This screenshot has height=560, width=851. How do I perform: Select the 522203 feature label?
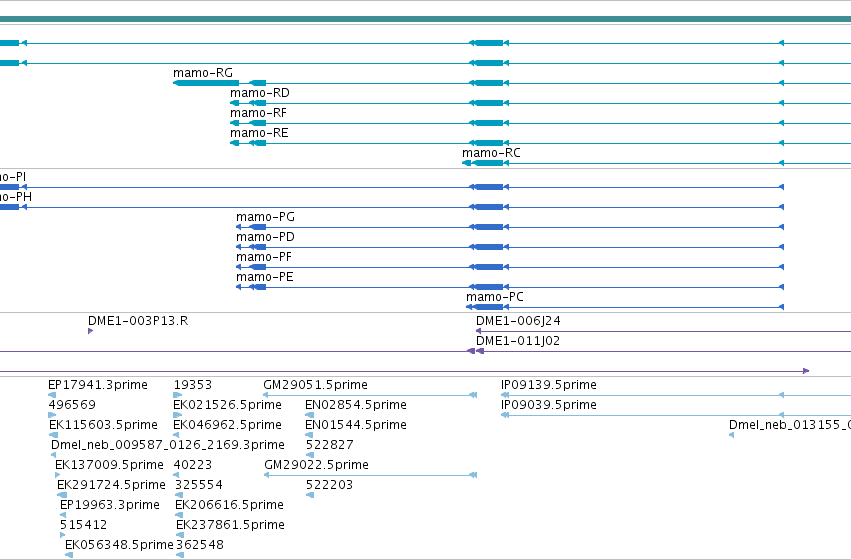329,485
